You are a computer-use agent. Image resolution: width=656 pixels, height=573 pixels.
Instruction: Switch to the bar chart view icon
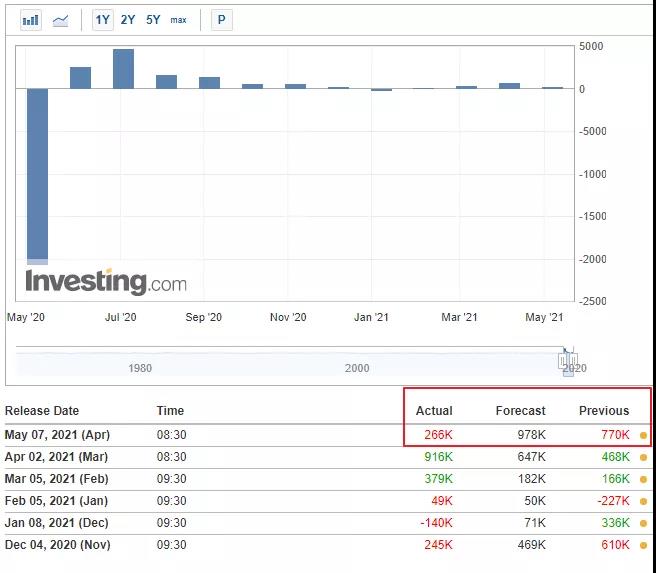click(x=31, y=20)
